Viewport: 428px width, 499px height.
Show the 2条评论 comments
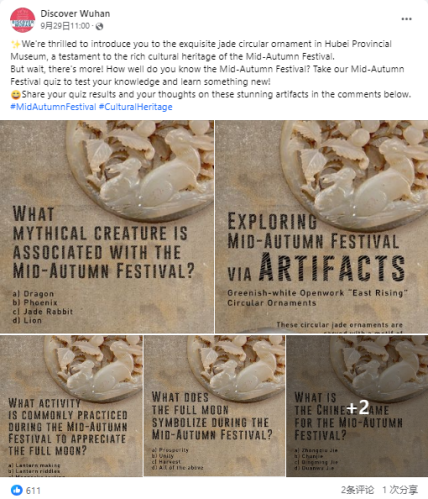point(357,490)
